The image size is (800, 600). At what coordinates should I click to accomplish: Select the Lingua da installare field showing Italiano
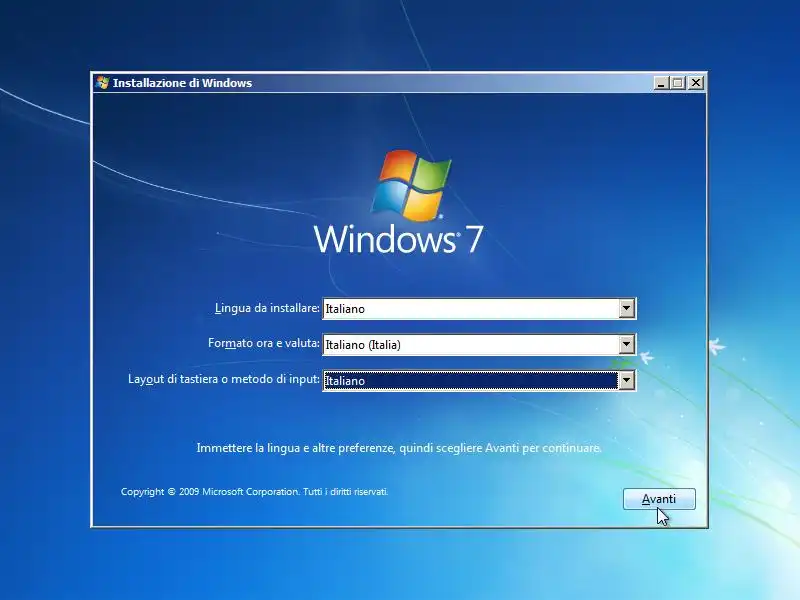[x=479, y=309]
